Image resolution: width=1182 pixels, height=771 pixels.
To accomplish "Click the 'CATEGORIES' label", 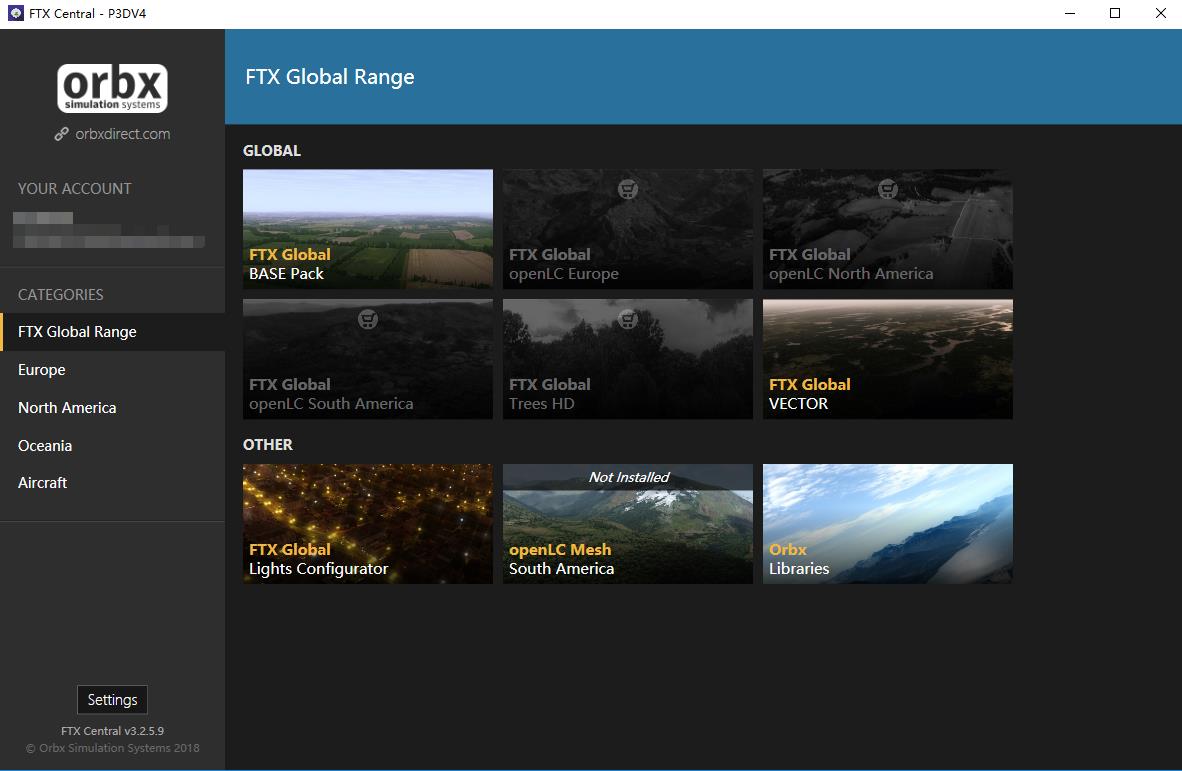I will click(60, 295).
